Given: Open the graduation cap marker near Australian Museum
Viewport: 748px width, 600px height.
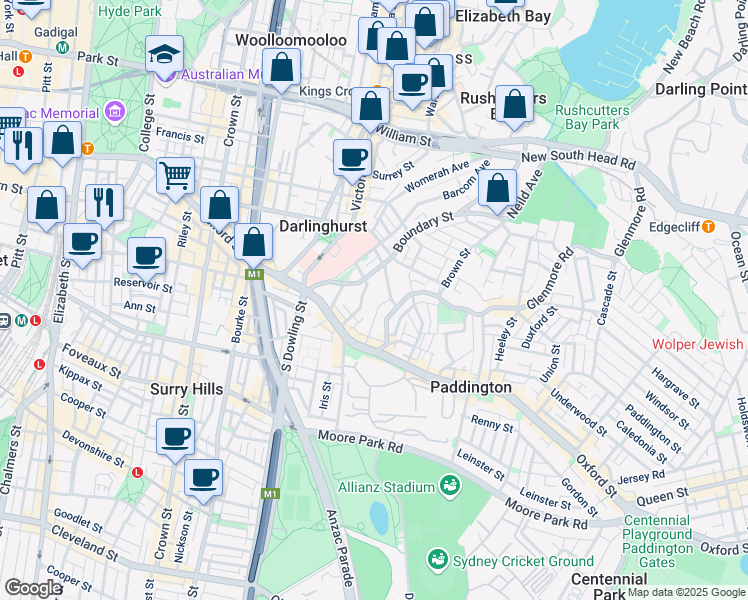Looking at the screenshot, I should click(165, 55).
